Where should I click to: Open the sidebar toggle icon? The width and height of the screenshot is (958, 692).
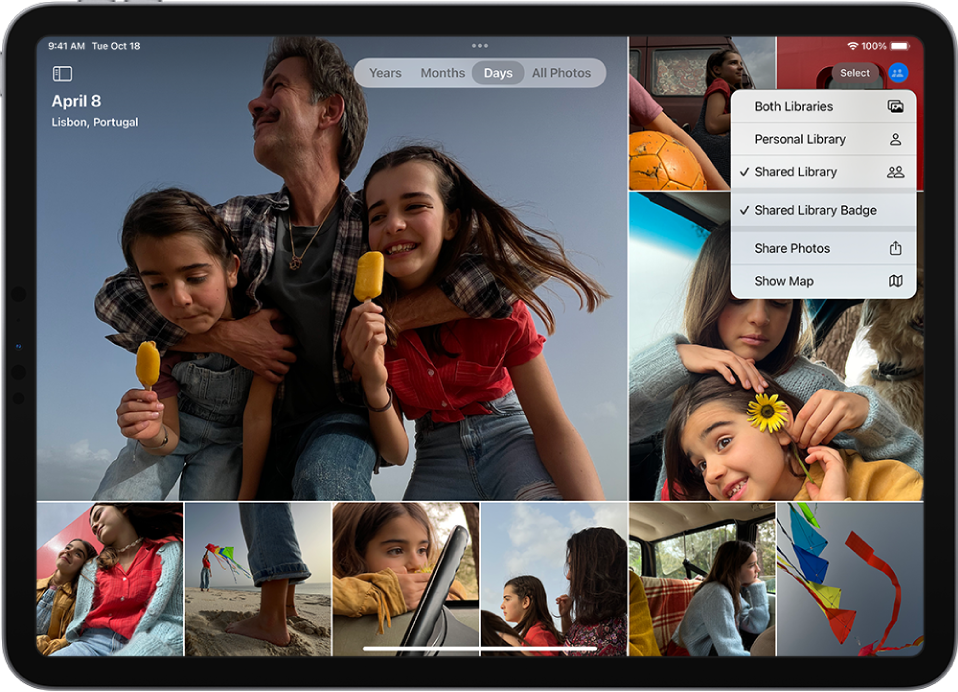(x=62, y=74)
